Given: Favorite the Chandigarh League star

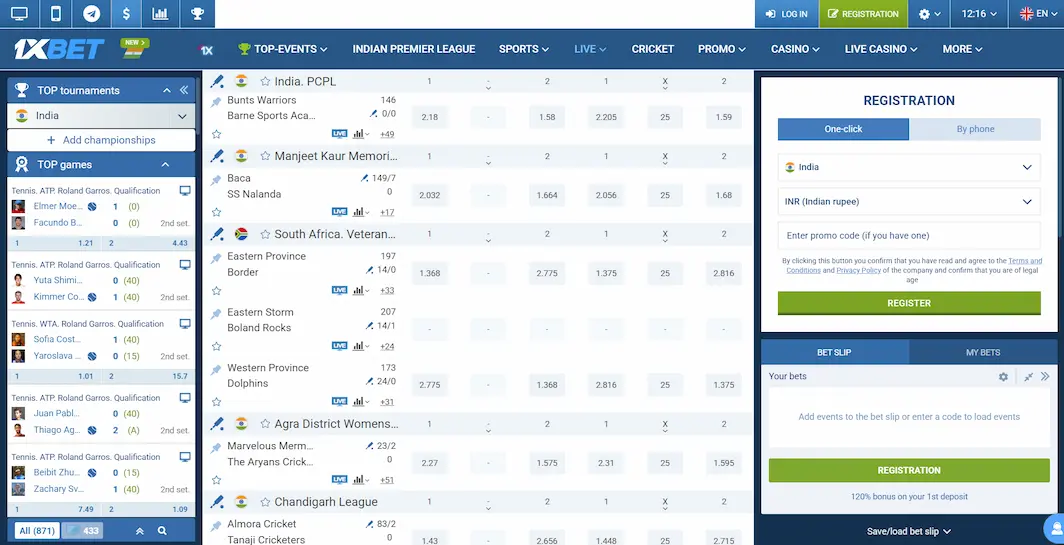Looking at the screenshot, I should 265,502.
